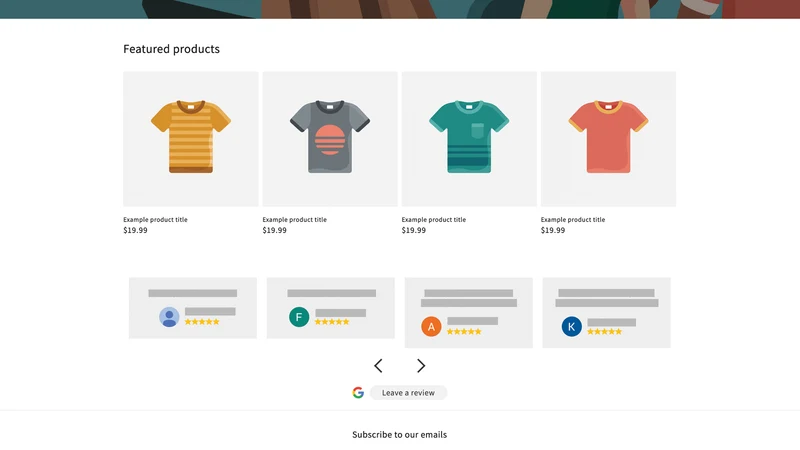Click product title under red shirt

coord(573,219)
